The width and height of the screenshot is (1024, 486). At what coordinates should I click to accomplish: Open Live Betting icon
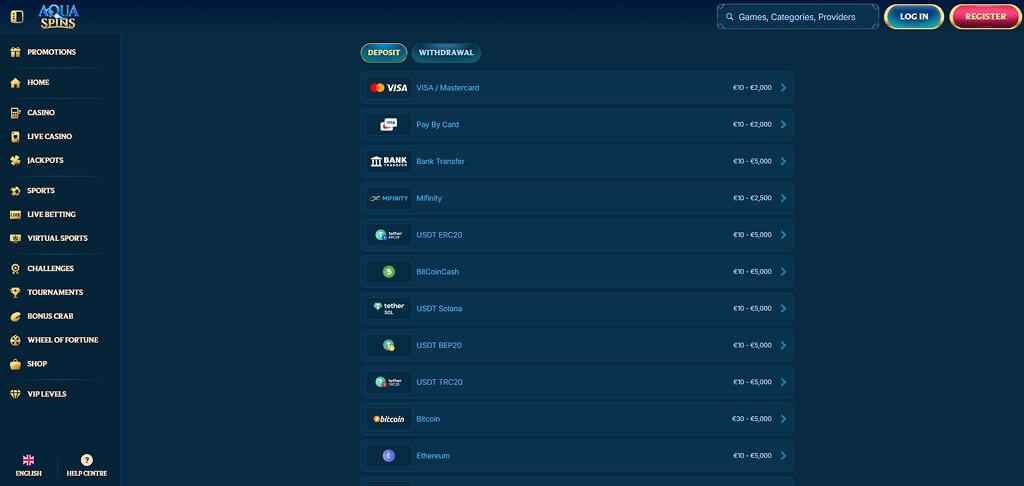[x=16, y=214]
